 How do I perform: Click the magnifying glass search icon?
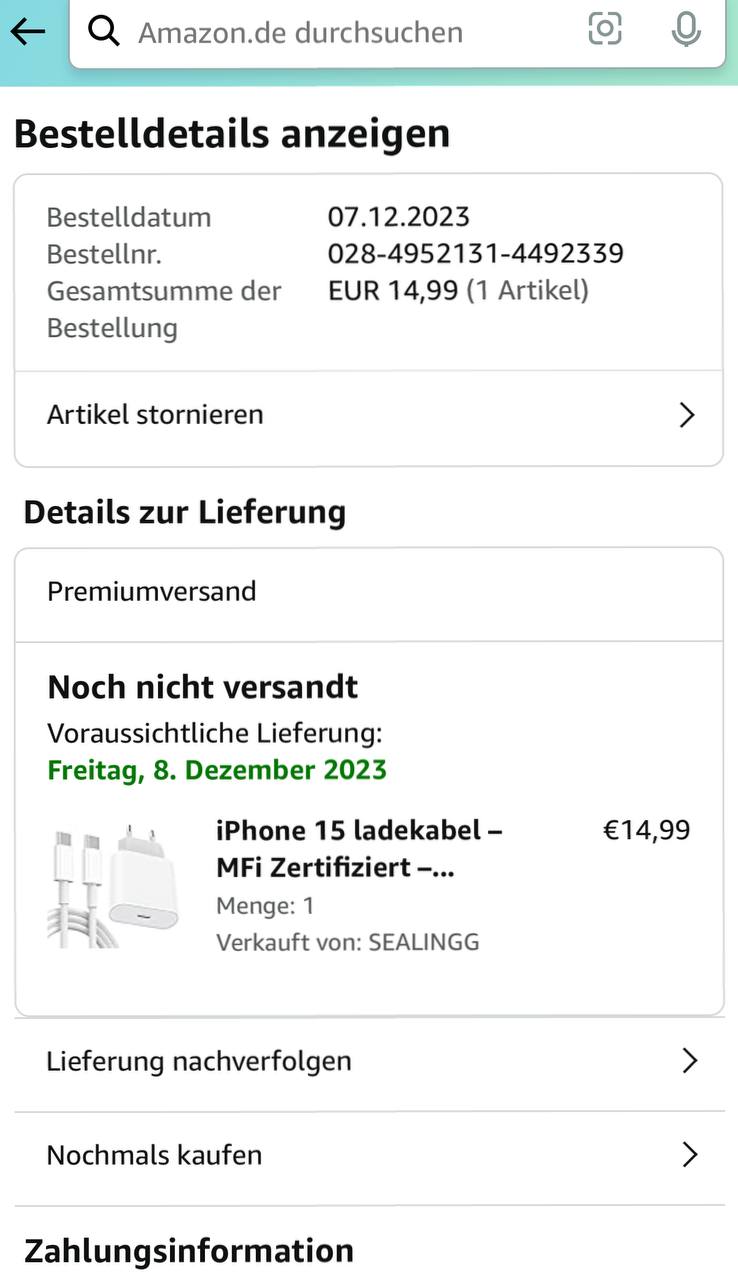[103, 32]
